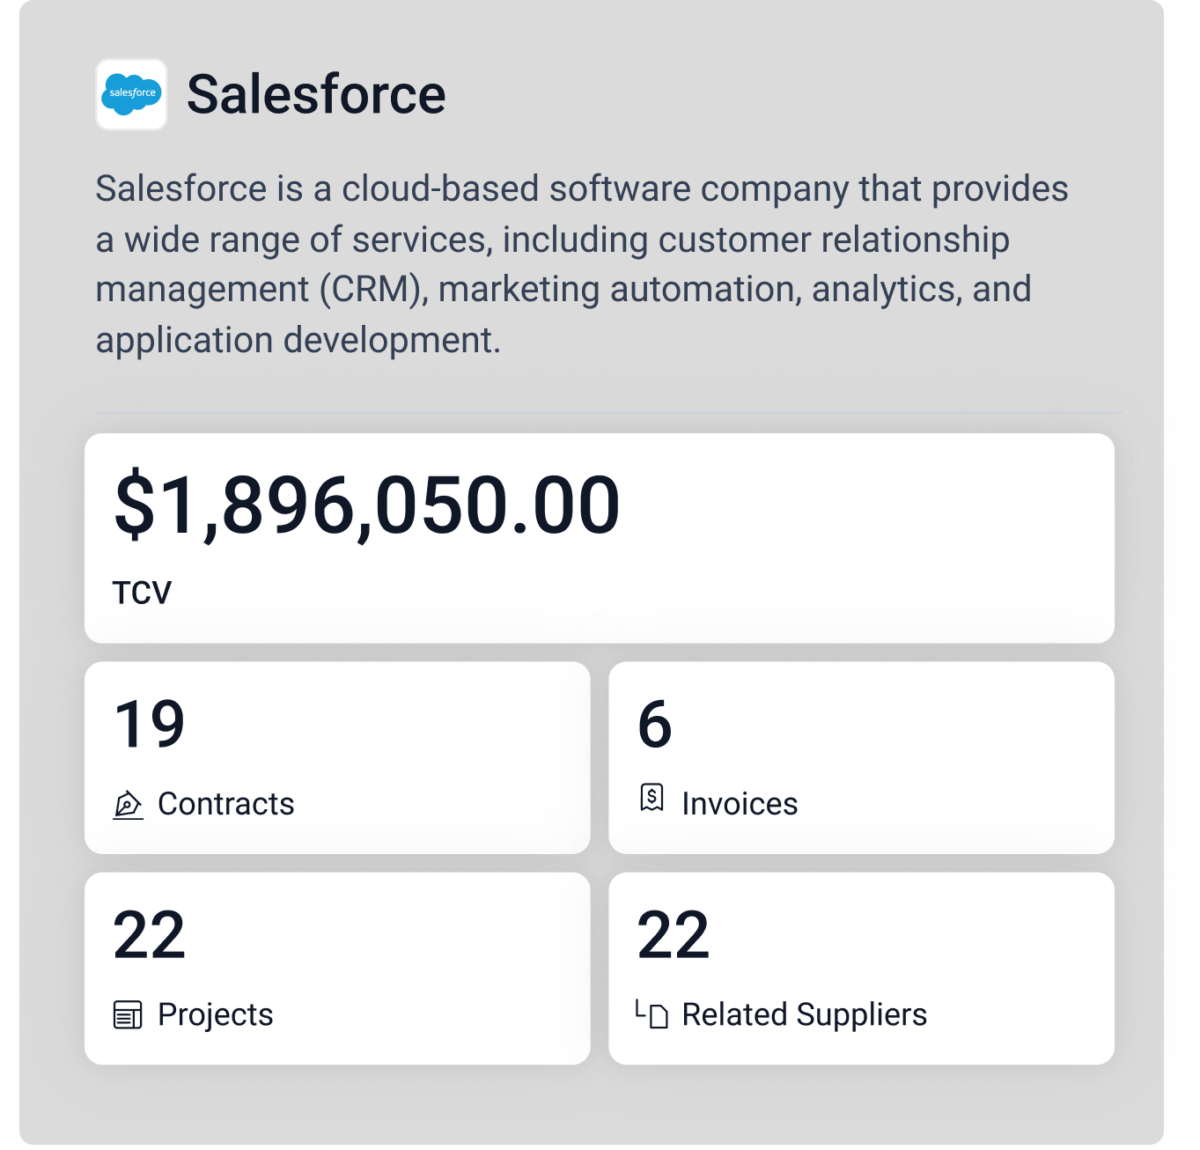Click the number 6 above Invoices

click(655, 724)
